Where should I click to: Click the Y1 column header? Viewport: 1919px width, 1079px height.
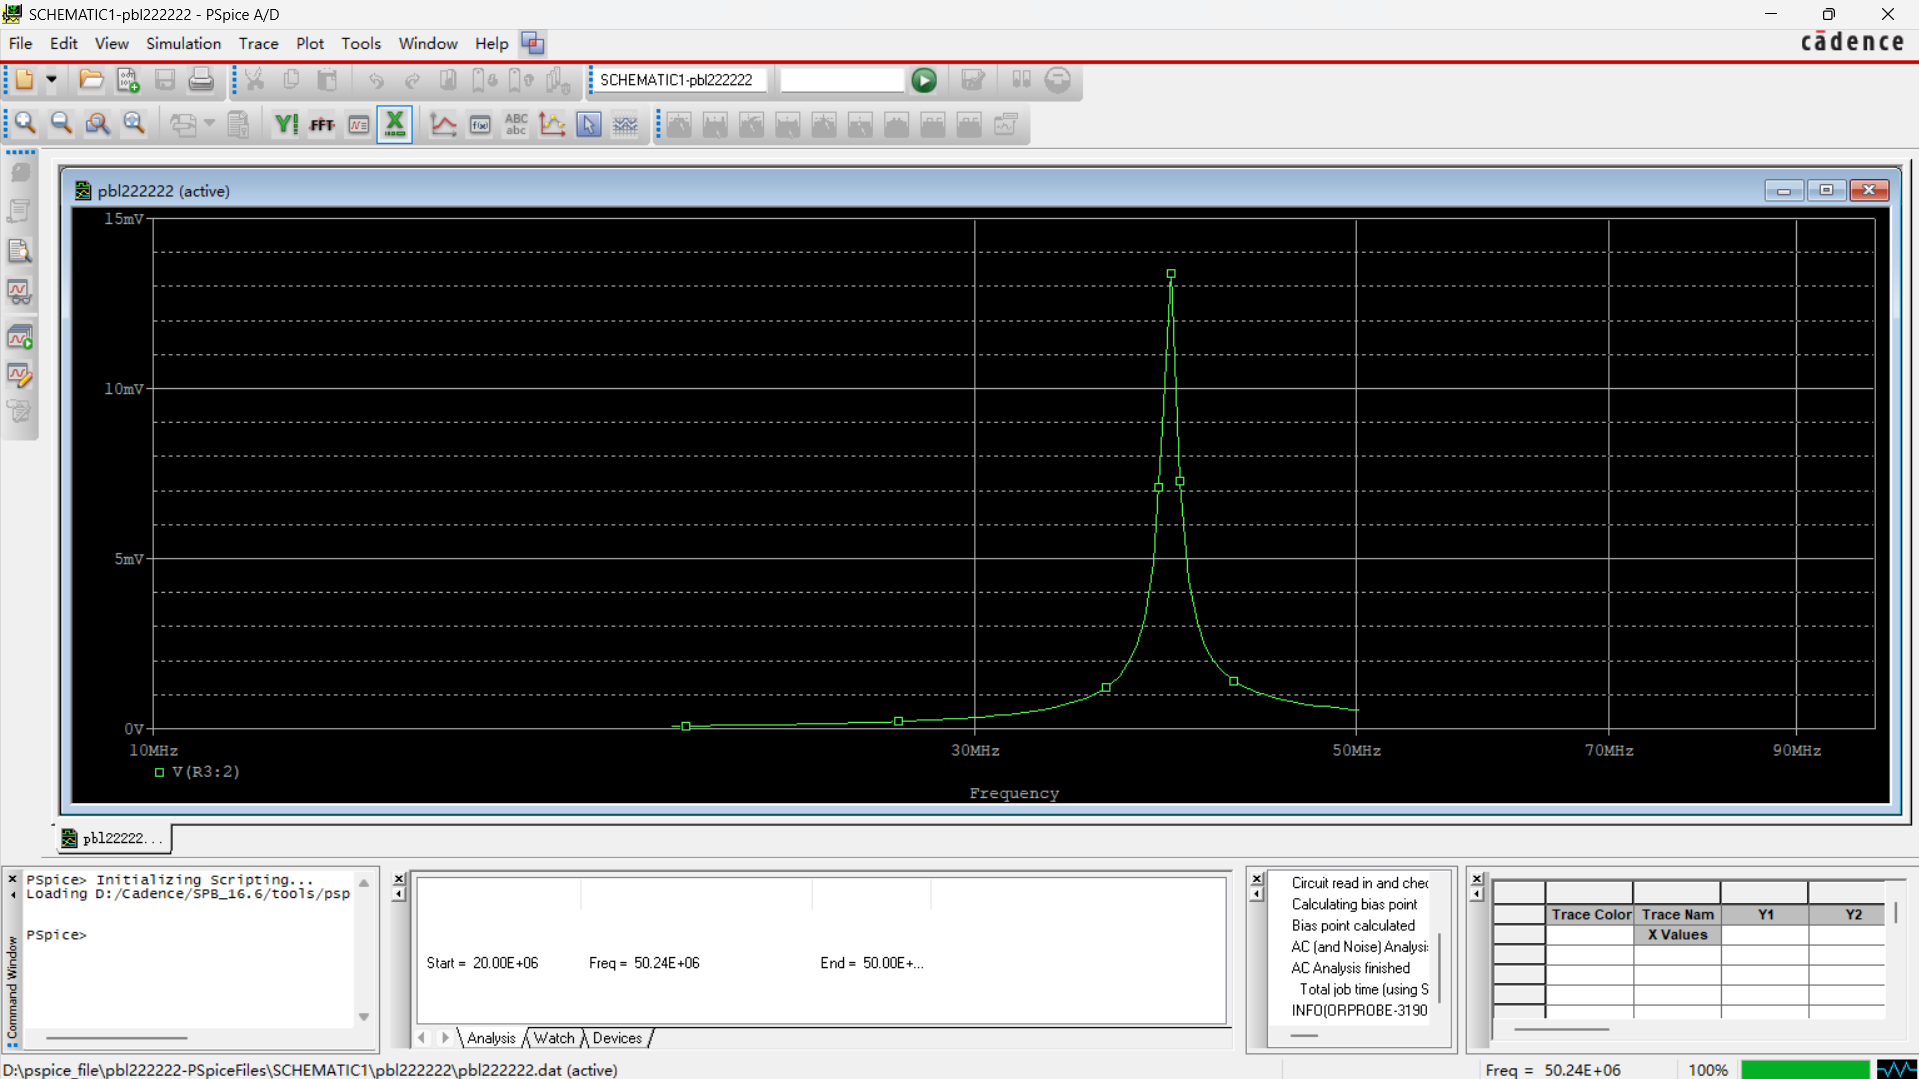(x=1765, y=914)
